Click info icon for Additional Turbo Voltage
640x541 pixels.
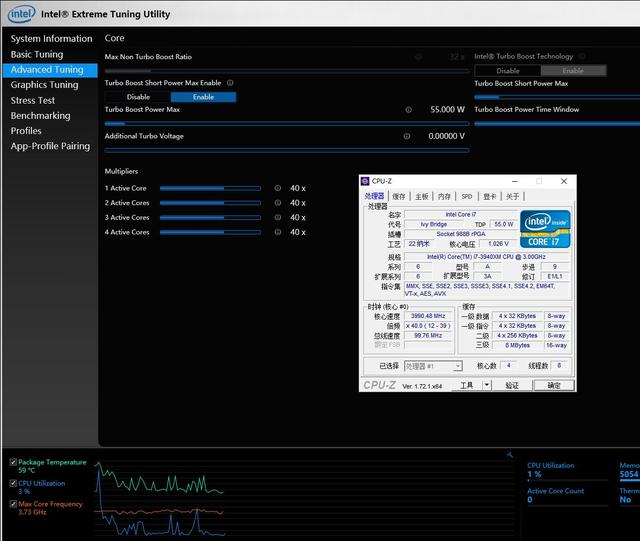(407, 136)
